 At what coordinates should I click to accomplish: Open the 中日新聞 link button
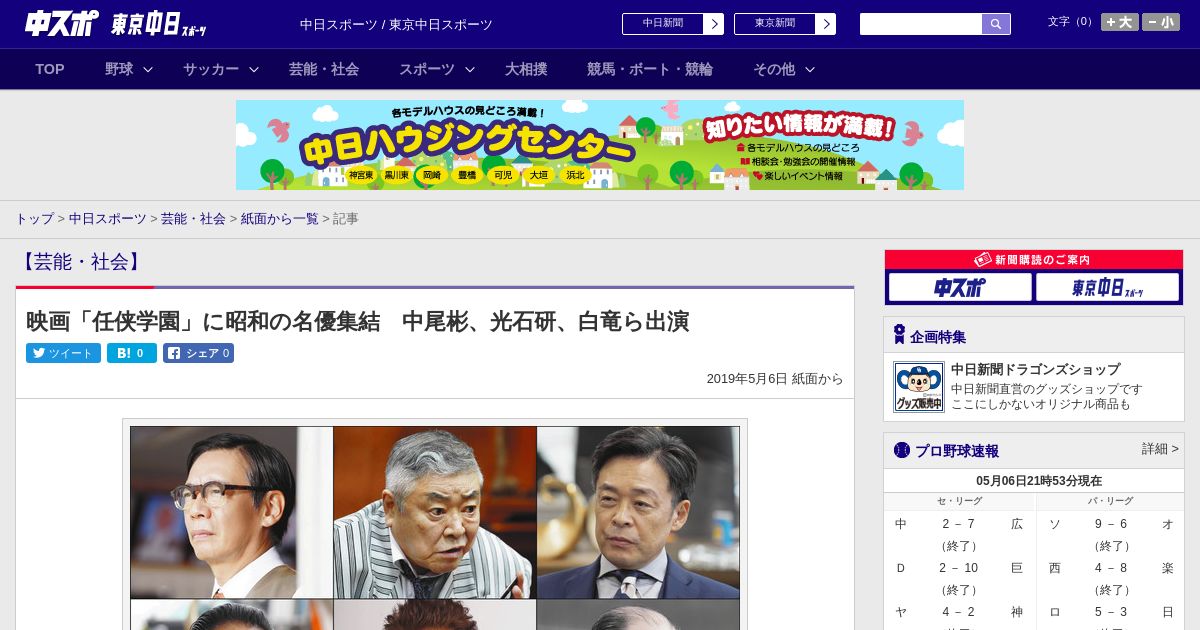[662, 24]
